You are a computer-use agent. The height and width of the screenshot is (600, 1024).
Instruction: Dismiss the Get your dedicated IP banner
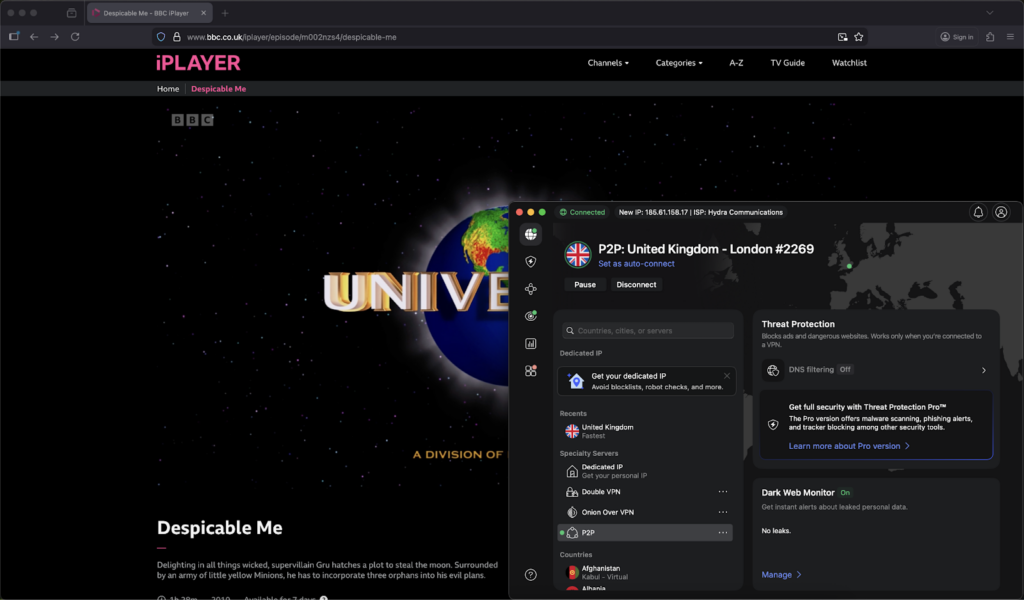pos(727,376)
